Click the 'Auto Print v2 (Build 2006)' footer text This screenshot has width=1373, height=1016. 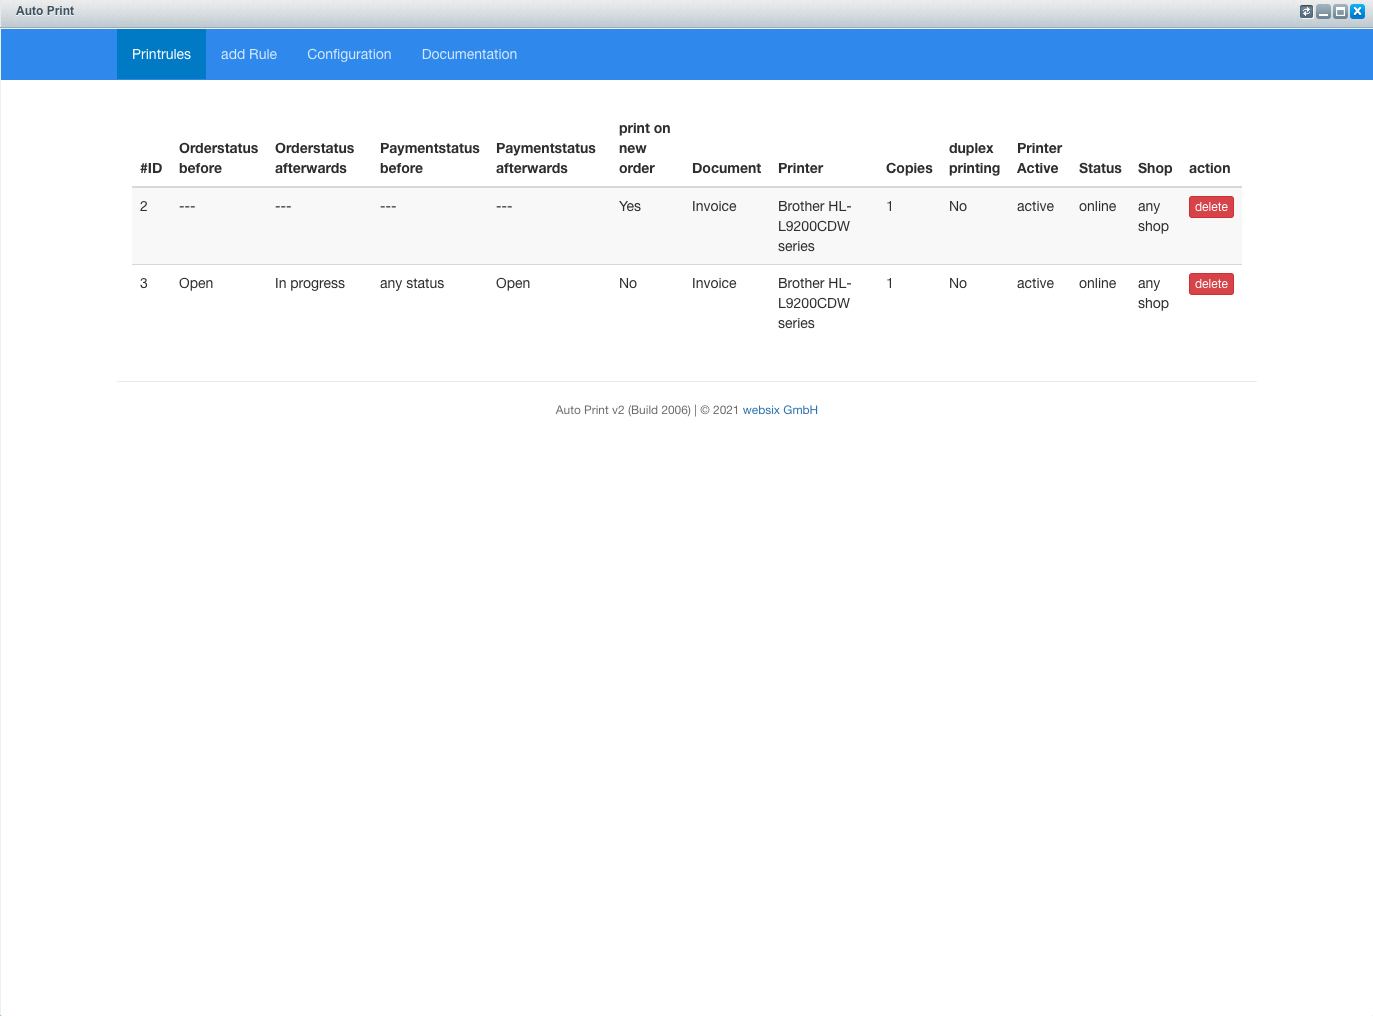[623, 410]
